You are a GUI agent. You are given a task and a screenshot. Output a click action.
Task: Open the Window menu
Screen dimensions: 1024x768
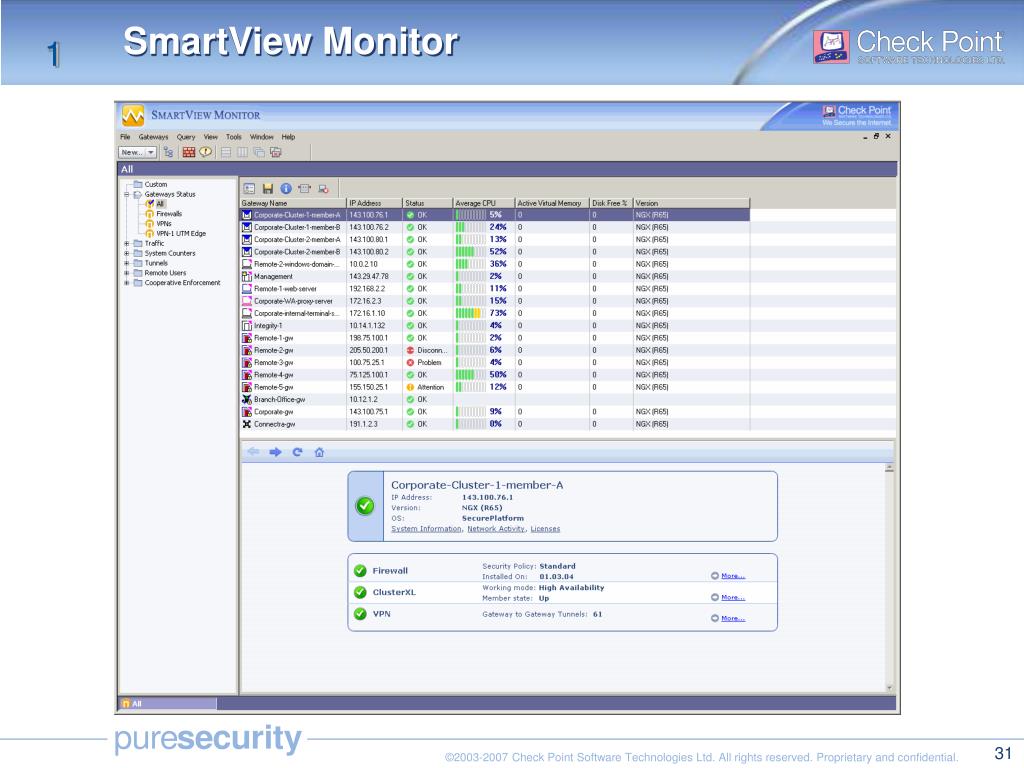[261, 137]
